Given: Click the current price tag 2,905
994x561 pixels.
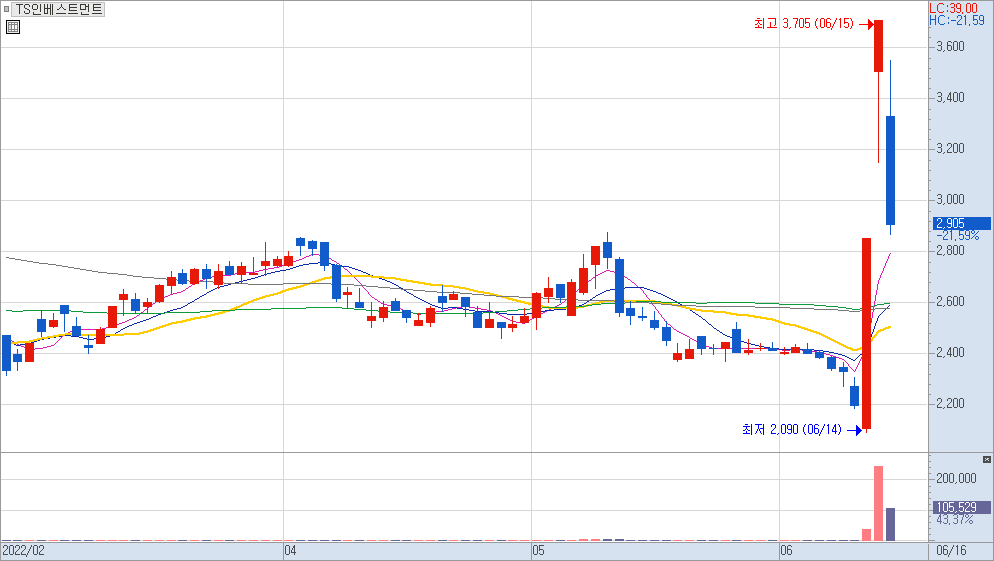Looking at the screenshot, I should pos(962,223).
